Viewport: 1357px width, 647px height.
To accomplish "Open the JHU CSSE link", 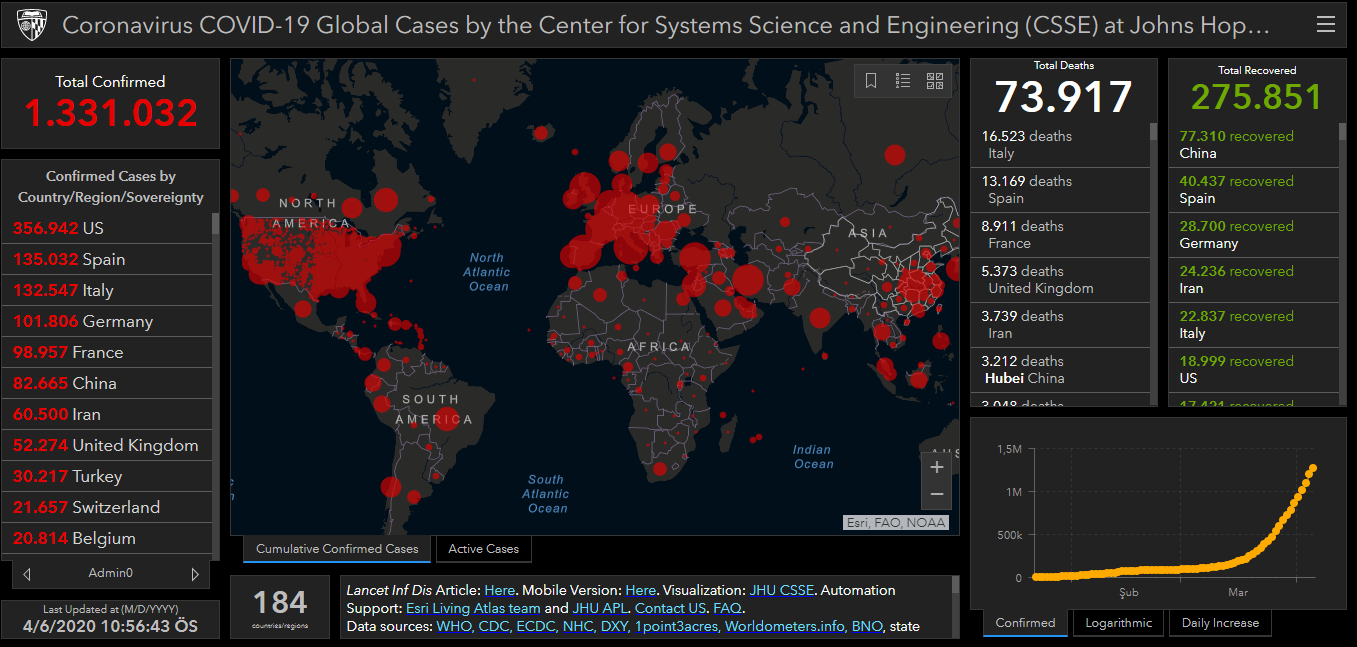I will click(782, 591).
